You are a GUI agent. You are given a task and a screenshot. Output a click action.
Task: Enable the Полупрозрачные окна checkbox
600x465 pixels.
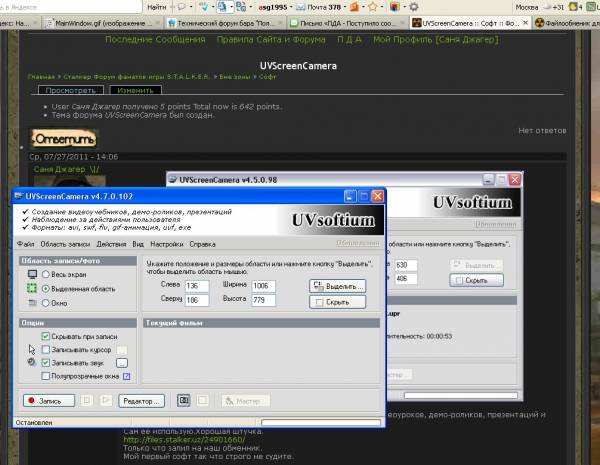pos(46,376)
